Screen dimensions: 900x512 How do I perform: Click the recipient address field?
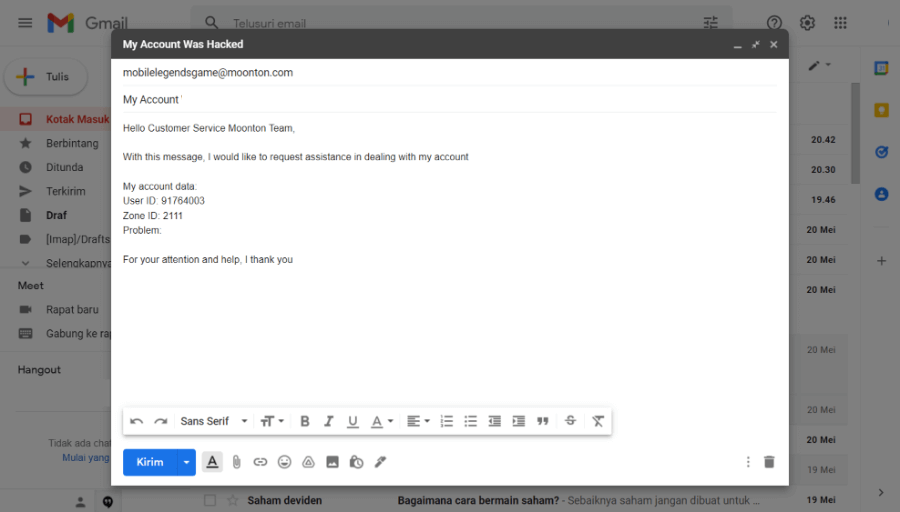[x=449, y=73]
